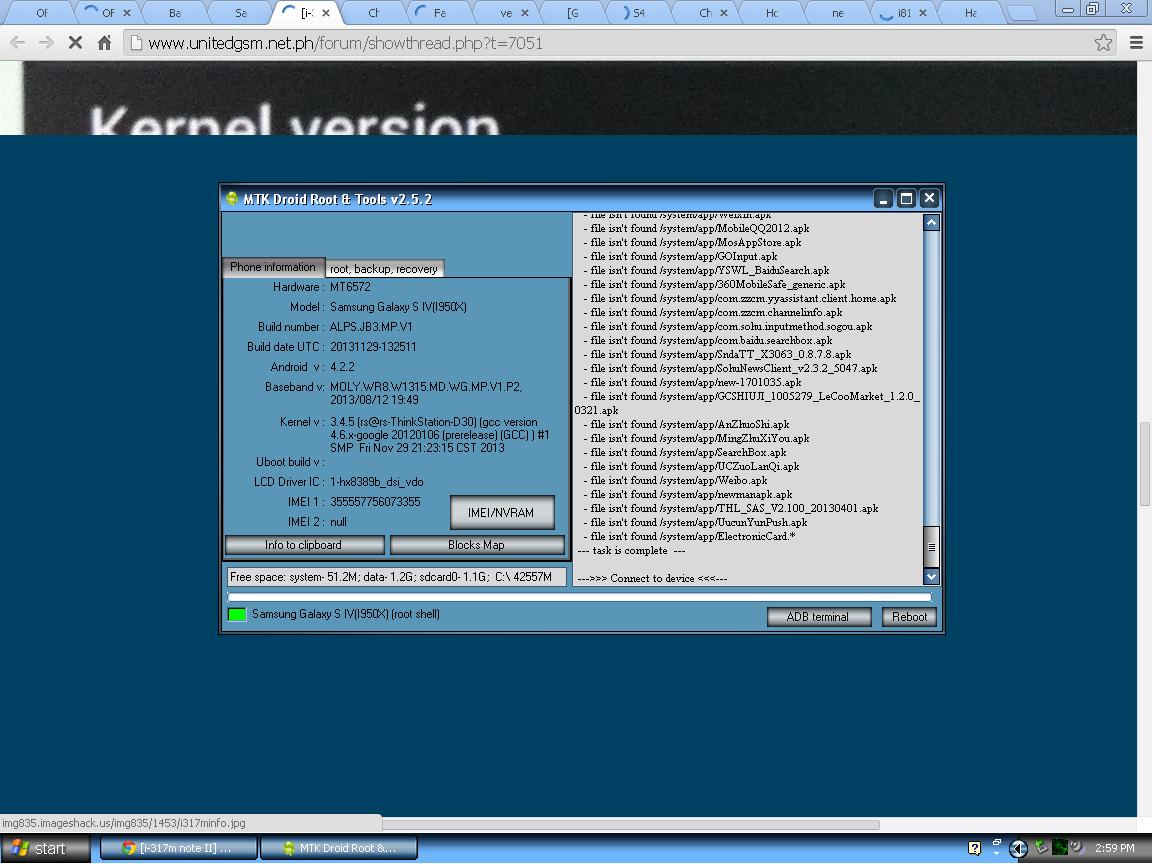
Task: Open the Chrome hamburger menu
Action: (x=1136, y=43)
